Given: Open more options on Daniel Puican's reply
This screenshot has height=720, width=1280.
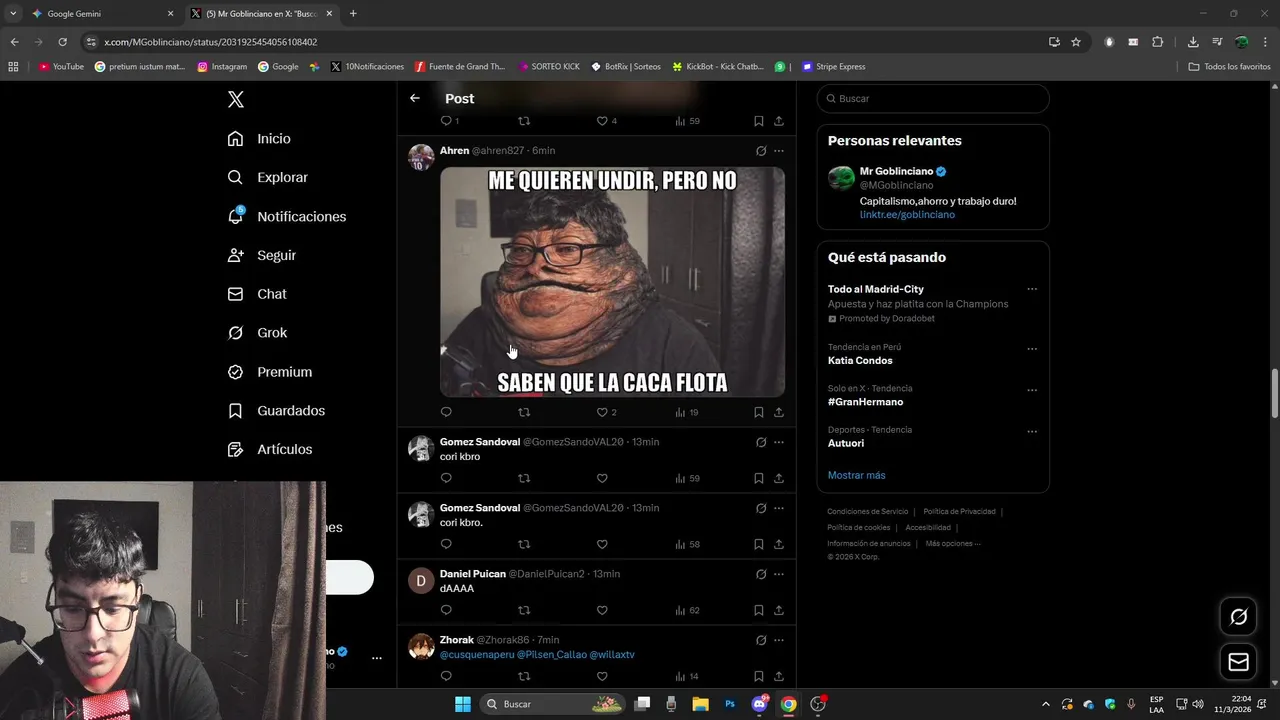Looking at the screenshot, I should (x=779, y=574).
